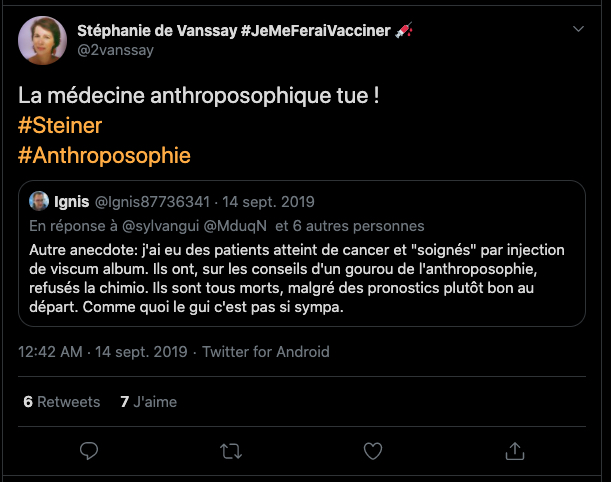Expand the tweet options chevron menu
The height and width of the screenshot is (482, 611).
[578, 30]
